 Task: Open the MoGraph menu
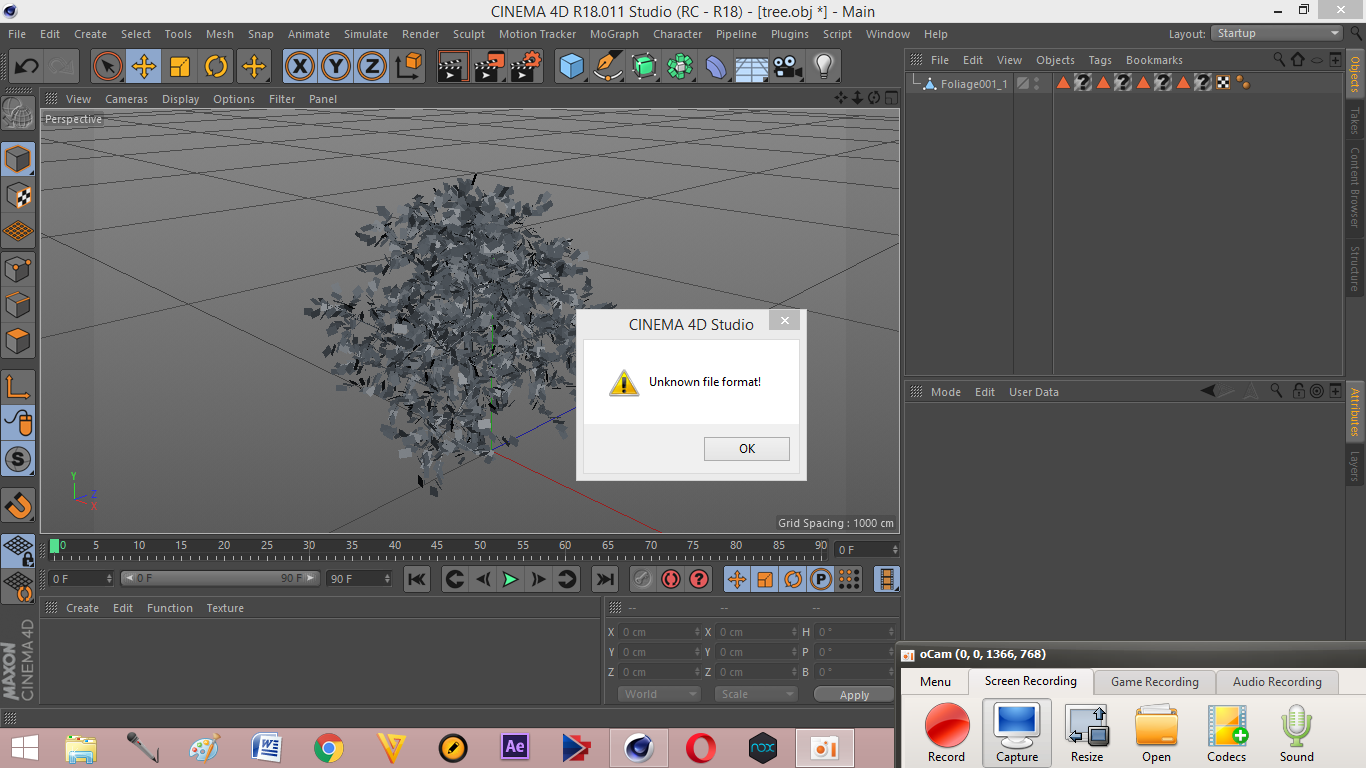(614, 34)
